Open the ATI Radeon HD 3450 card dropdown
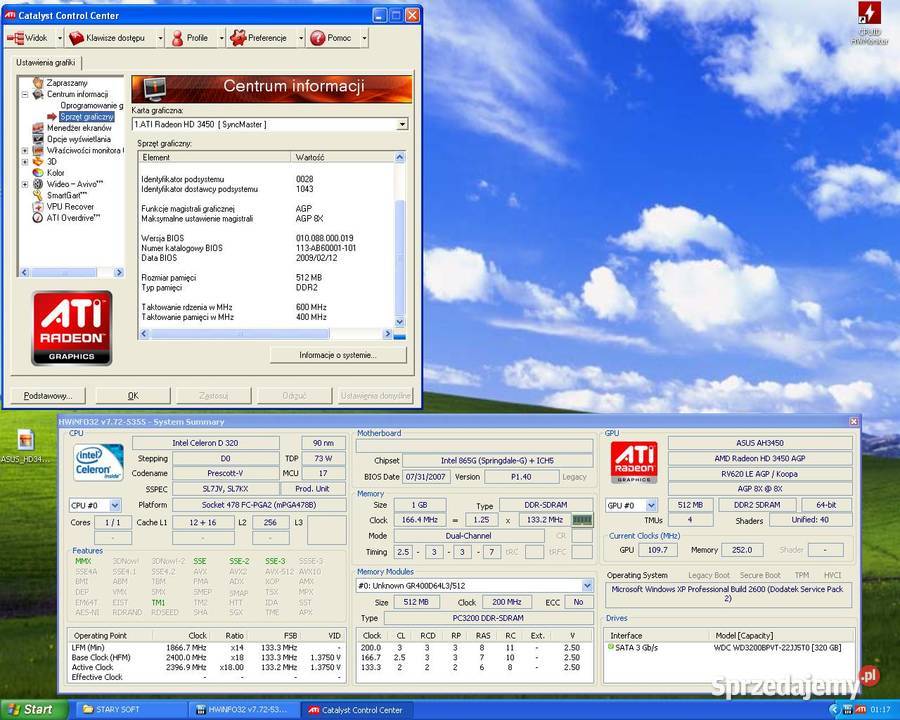Screen dimensions: 900x720 tap(402, 124)
